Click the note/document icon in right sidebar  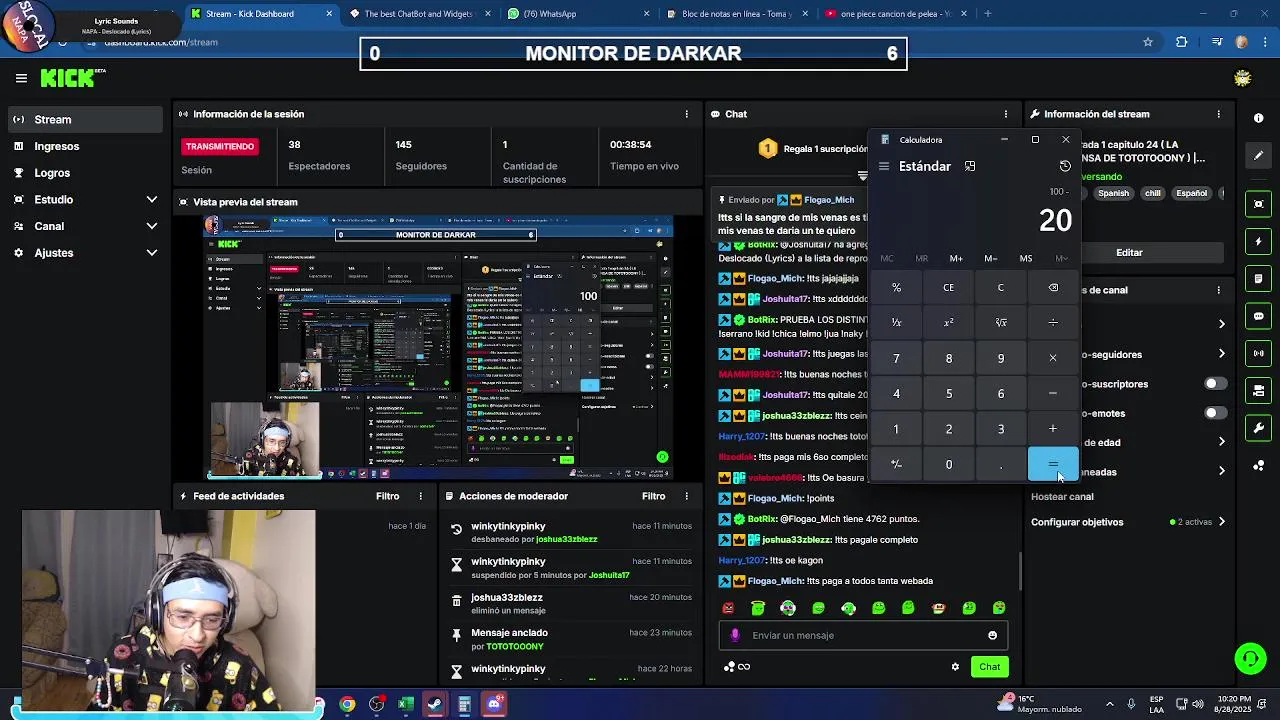coord(1259,279)
